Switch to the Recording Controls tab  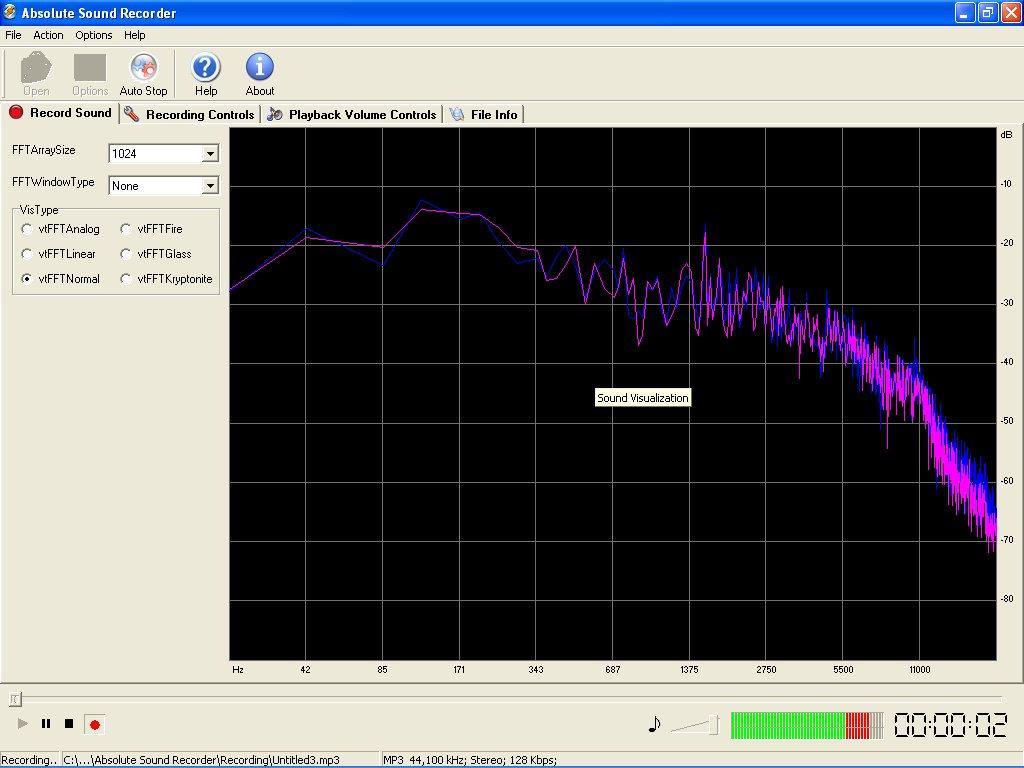(189, 114)
